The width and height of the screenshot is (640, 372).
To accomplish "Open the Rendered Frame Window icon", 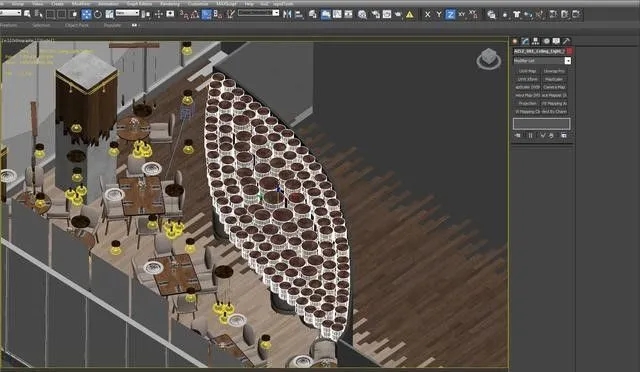I will click(387, 15).
